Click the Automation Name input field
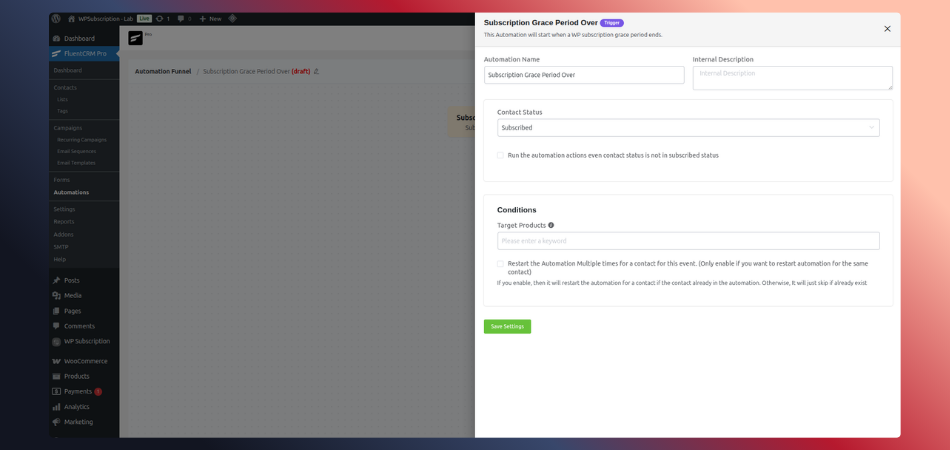Screen dimensions: 950x450 (584, 75)
